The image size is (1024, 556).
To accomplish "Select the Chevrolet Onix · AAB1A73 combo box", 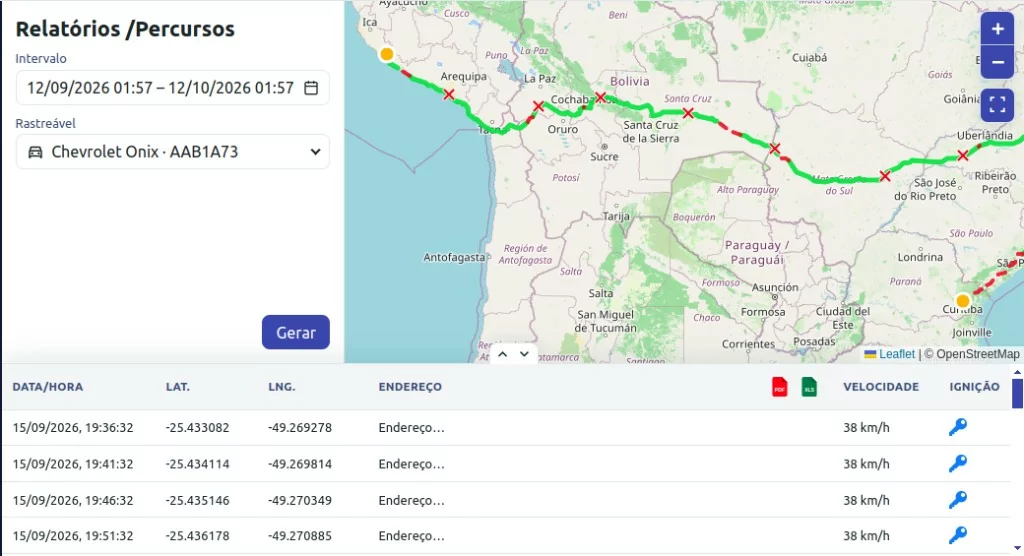I will 172,152.
